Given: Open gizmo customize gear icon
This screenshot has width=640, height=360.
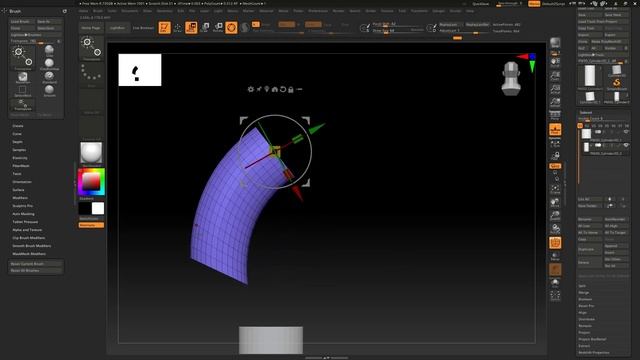Looking at the screenshot, I should click(251, 89).
